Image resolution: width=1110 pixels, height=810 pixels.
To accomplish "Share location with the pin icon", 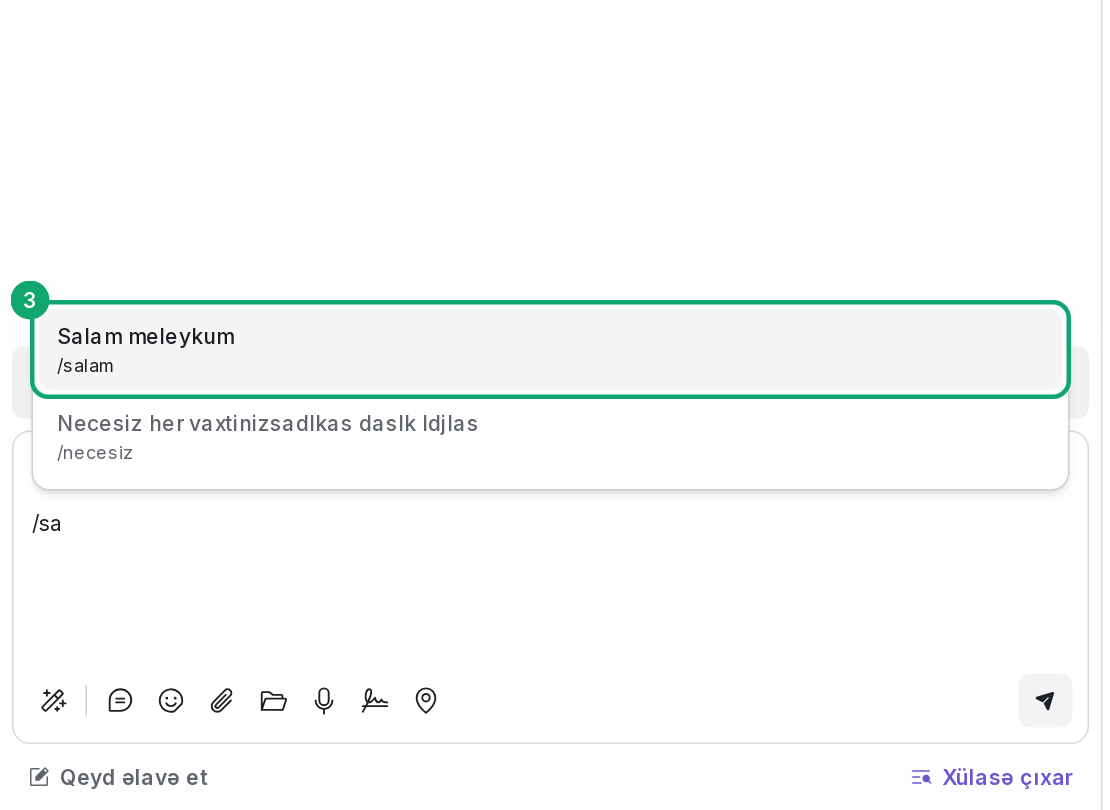I will [425, 700].
